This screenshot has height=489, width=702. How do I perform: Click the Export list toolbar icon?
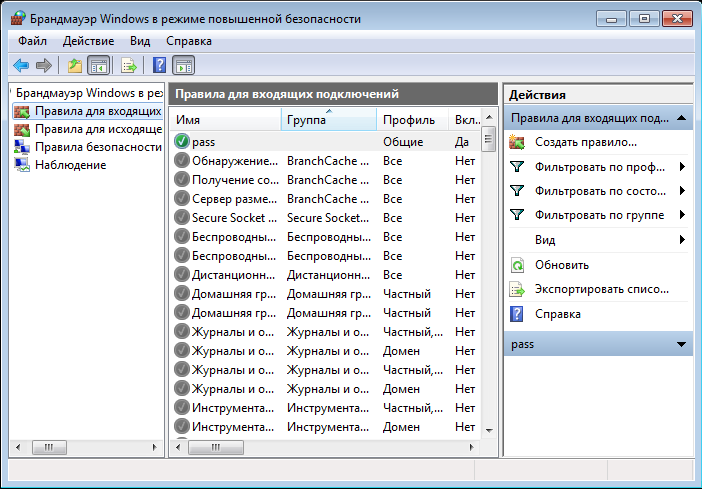point(128,66)
